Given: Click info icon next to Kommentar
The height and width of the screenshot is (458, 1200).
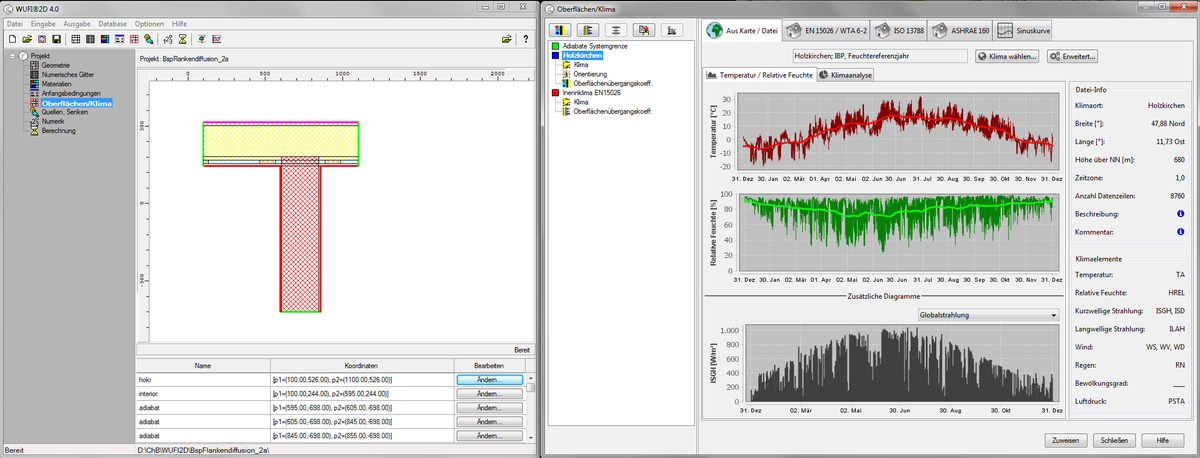Looking at the screenshot, I should click(x=1181, y=232).
